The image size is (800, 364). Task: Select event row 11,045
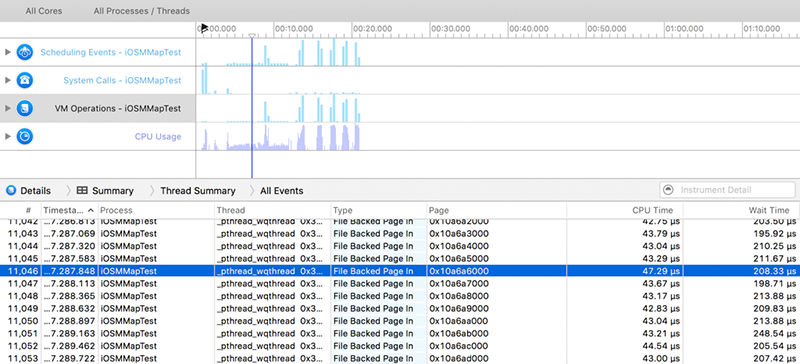click(400, 258)
